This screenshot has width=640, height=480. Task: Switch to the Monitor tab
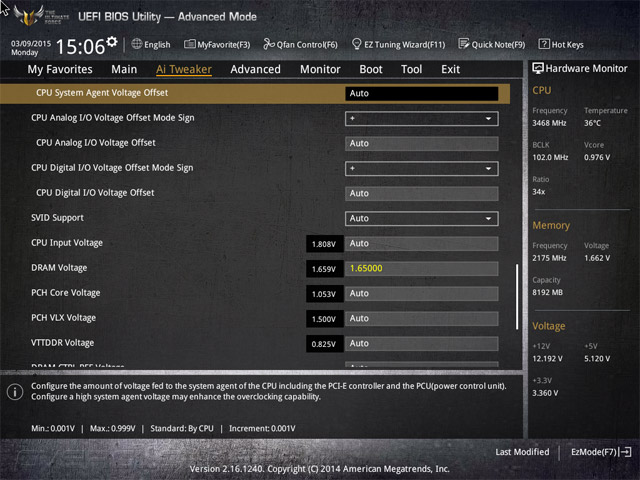coord(320,69)
